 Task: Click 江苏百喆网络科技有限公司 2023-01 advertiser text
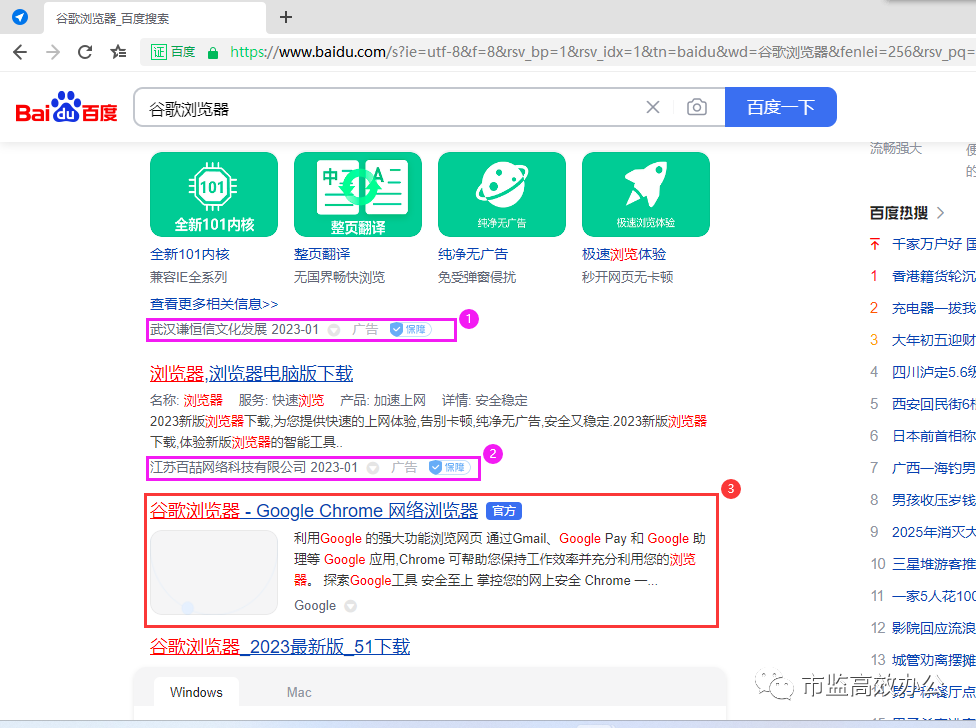254,467
